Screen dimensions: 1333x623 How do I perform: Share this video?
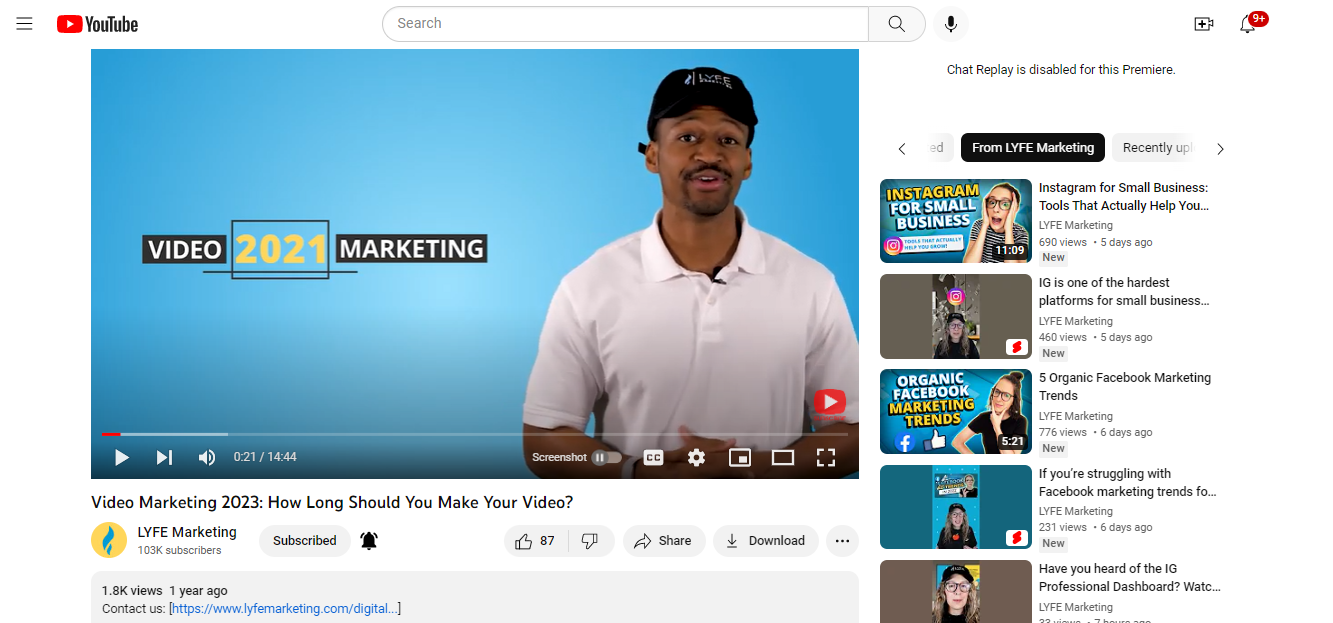click(x=664, y=541)
